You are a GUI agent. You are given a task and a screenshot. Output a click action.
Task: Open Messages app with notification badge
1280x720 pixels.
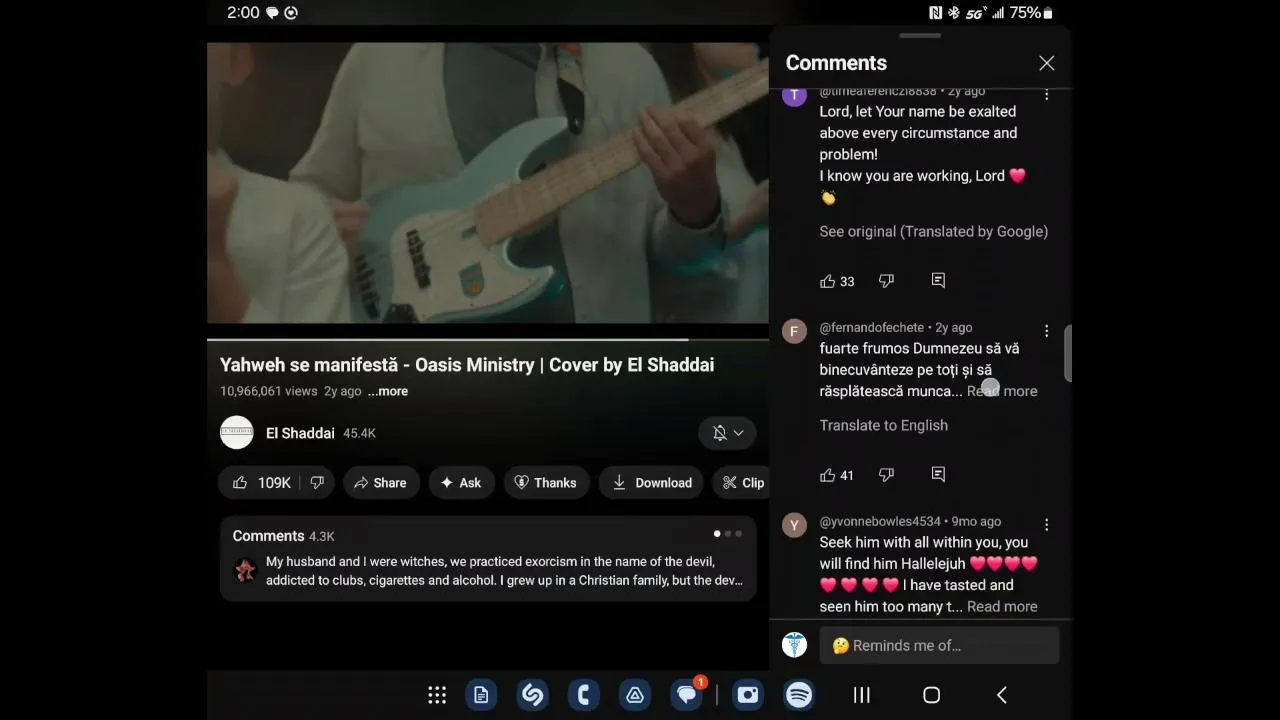tap(687, 695)
